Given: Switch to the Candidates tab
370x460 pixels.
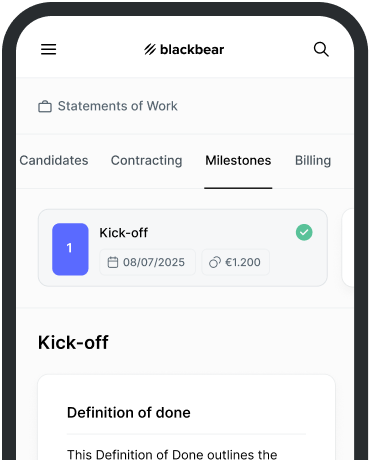Looking at the screenshot, I should click(x=54, y=160).
